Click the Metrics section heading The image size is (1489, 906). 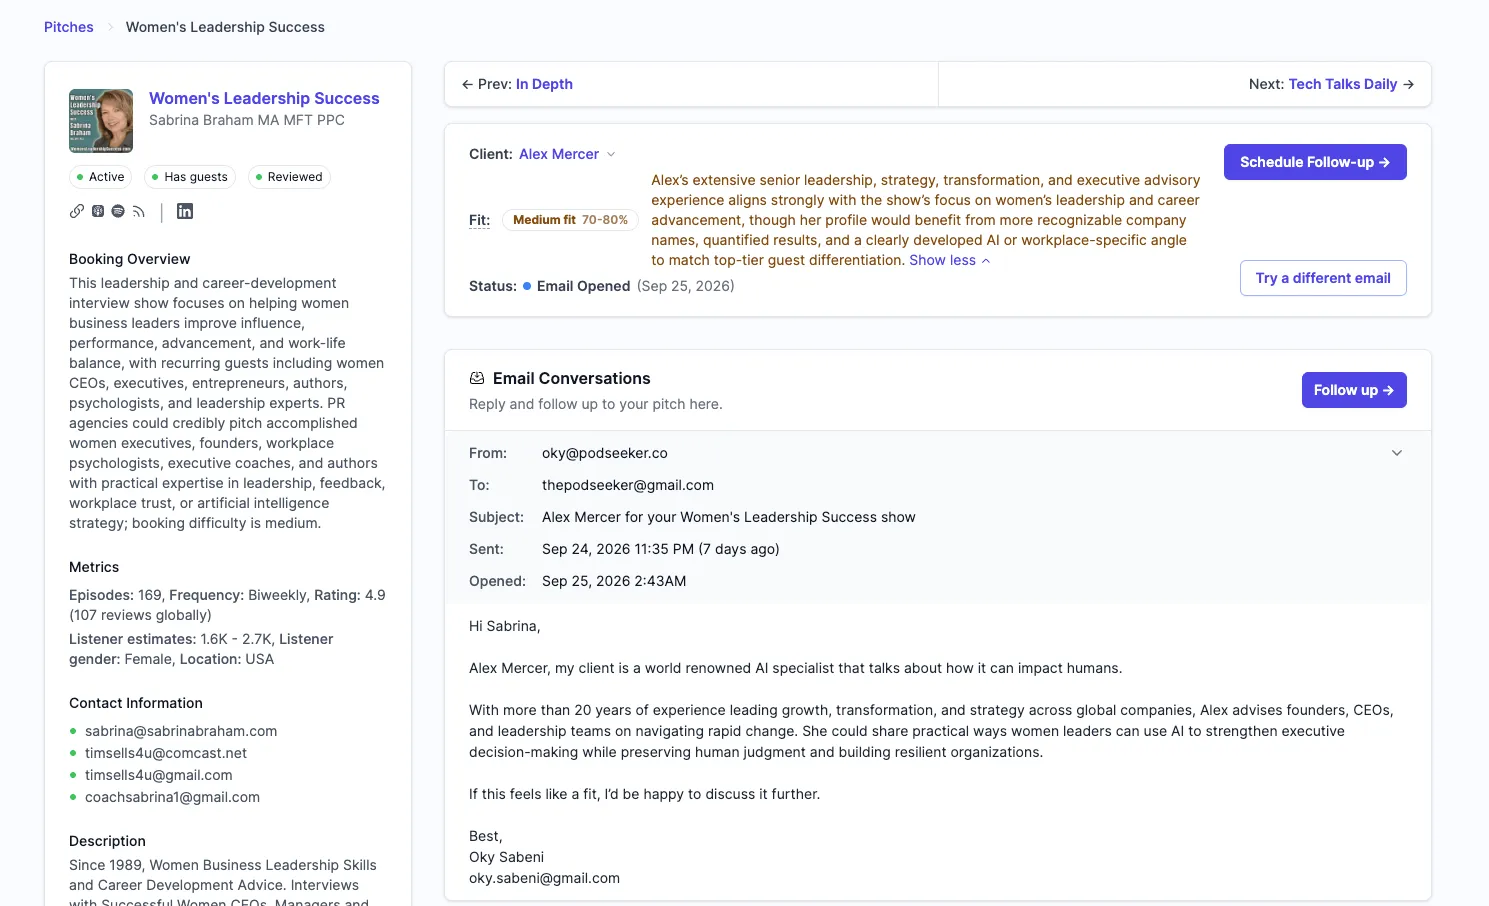[x=94, y=567]
